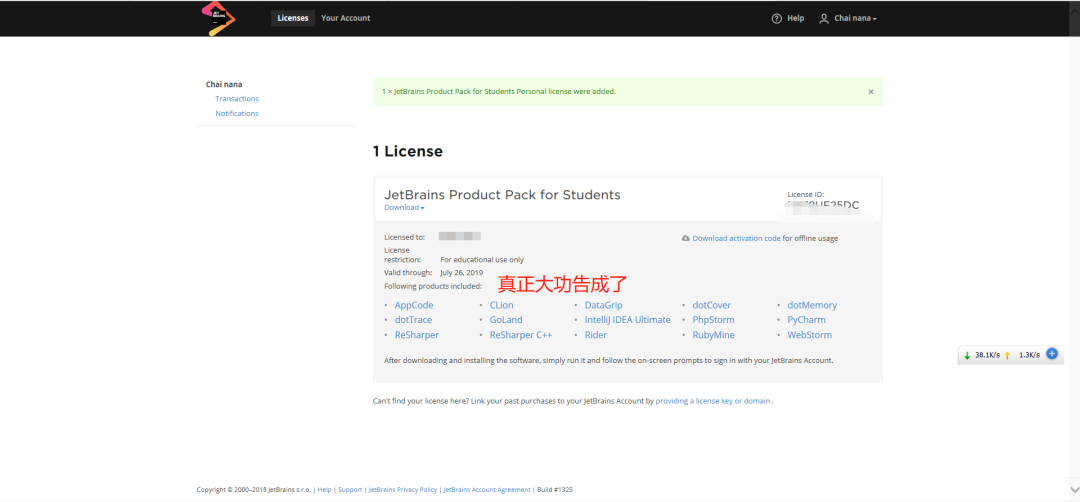Click providing a license key or domain link

tap(713, 401)
